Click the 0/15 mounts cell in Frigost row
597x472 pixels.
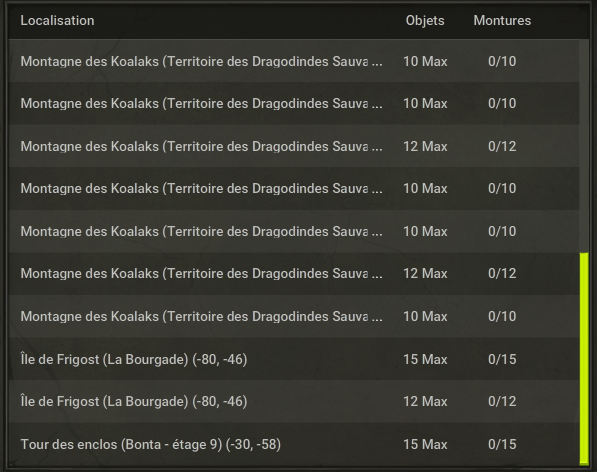pyautogui.click(x=502, y=359)
